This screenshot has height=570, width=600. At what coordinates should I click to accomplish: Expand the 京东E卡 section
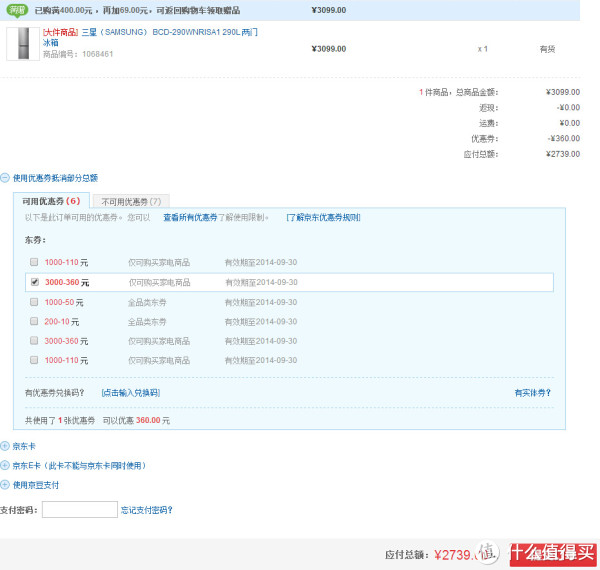(x=5, y=466)
